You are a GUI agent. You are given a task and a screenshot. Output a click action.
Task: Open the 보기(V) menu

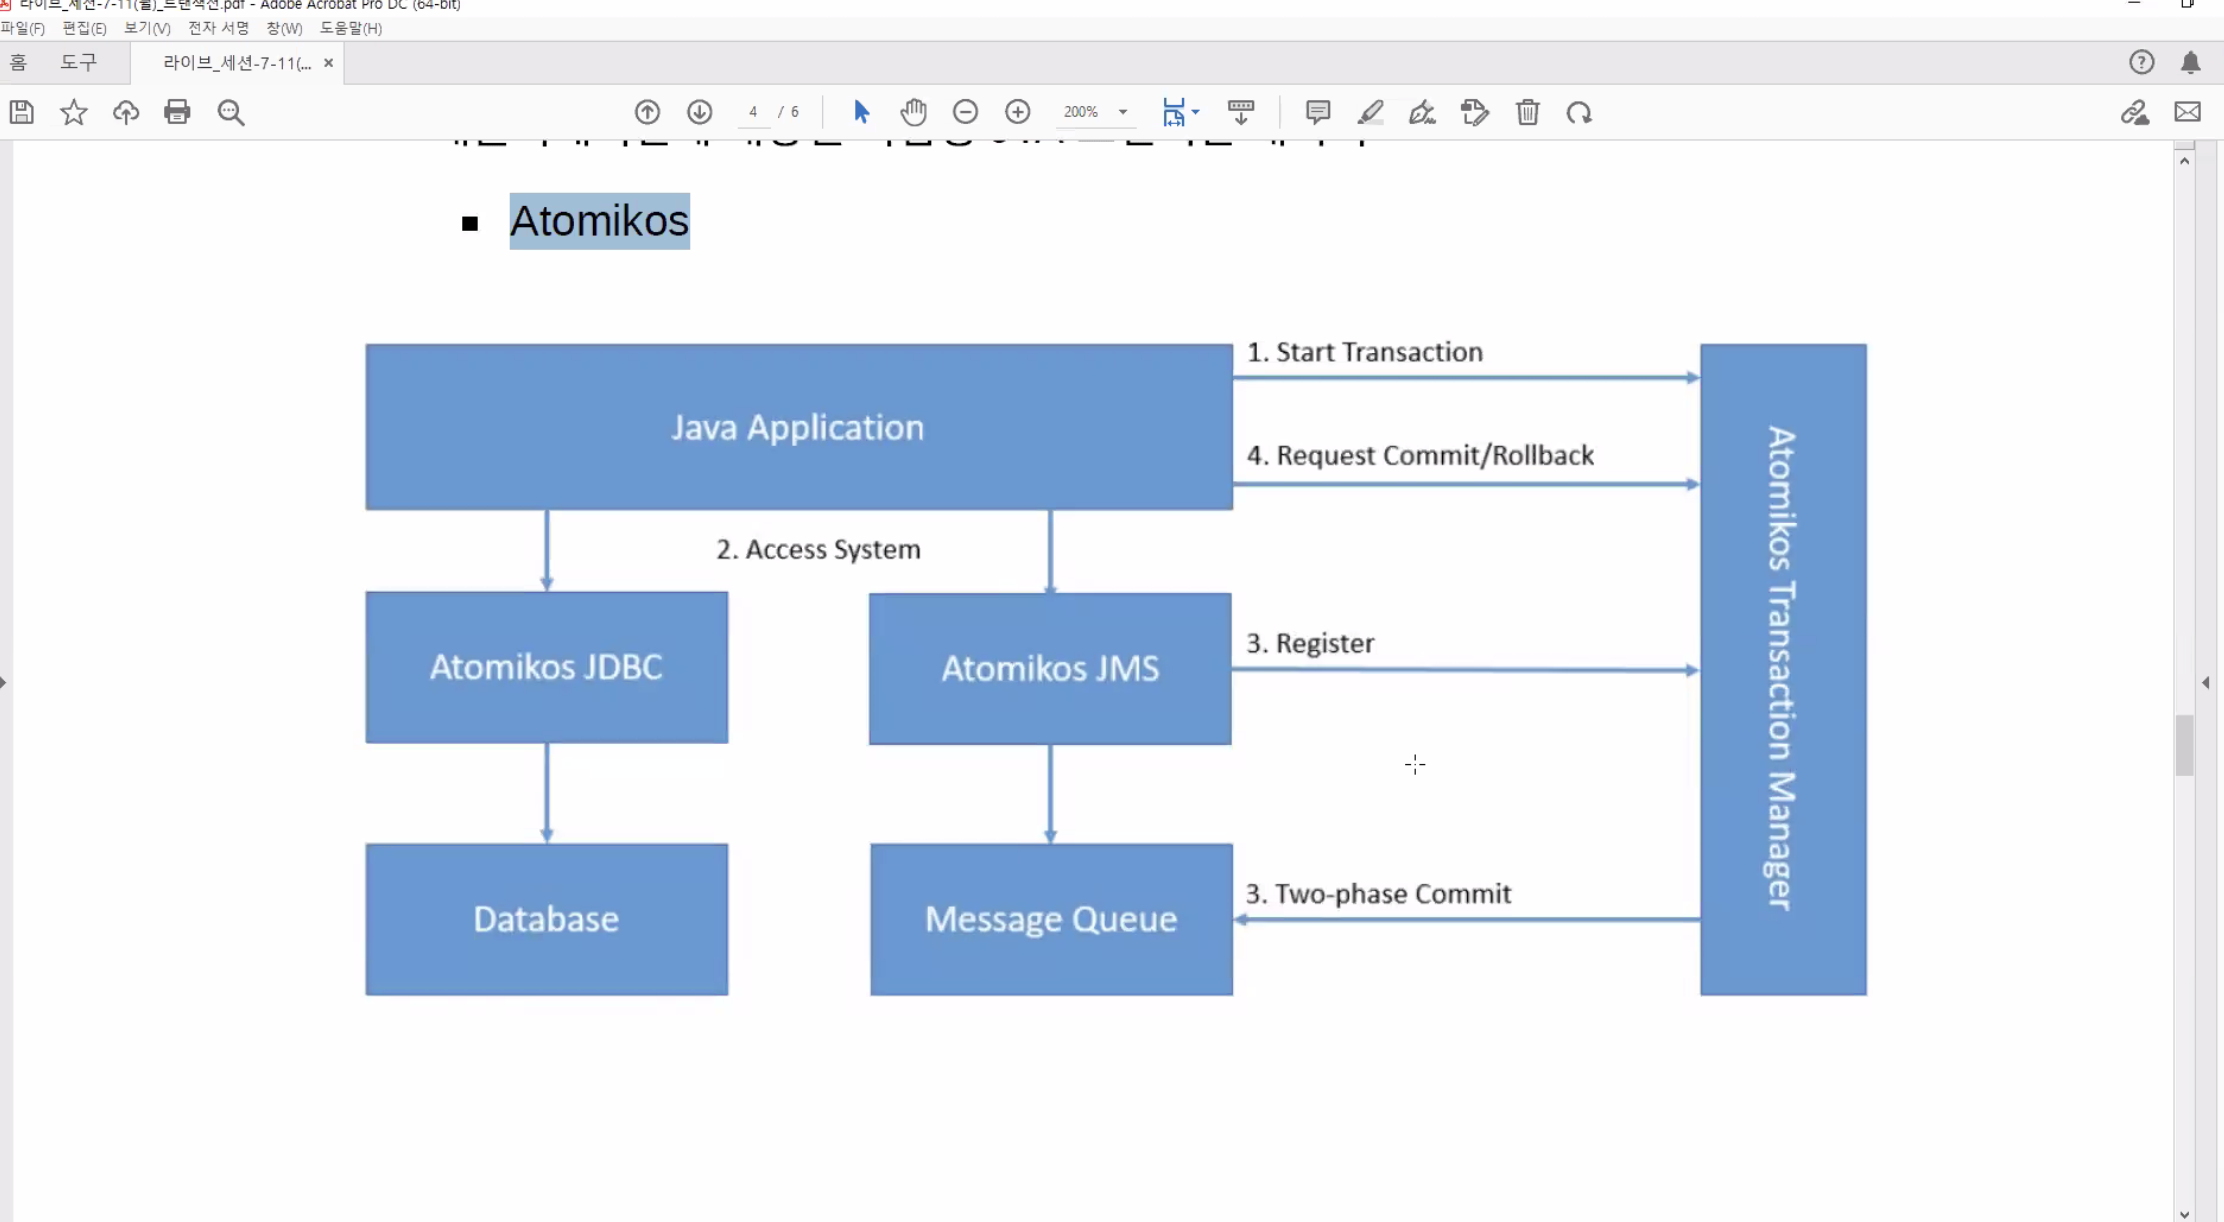[147, 28]
